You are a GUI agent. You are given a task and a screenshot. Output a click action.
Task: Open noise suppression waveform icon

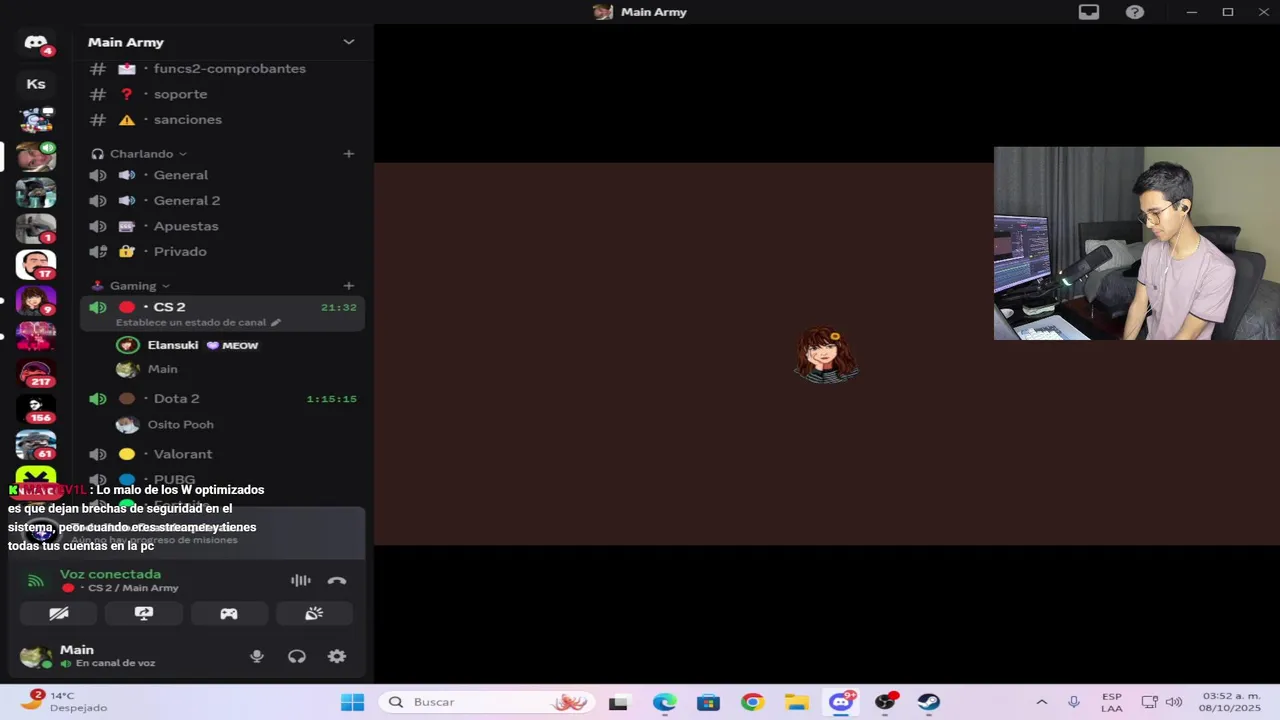click(x=300, y=580)
